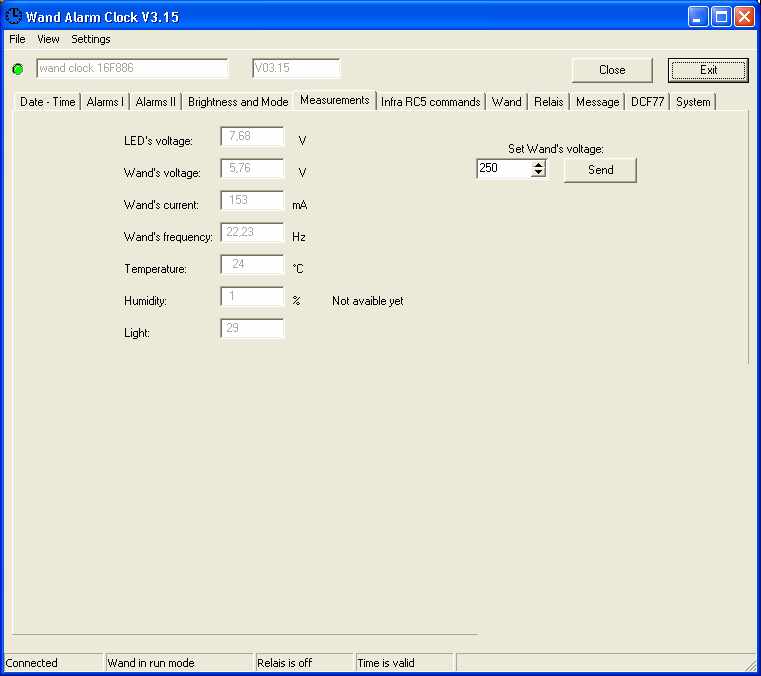Open the View menu
The image size is (761, 676).
pyautogui.click(x=48, y=39)
